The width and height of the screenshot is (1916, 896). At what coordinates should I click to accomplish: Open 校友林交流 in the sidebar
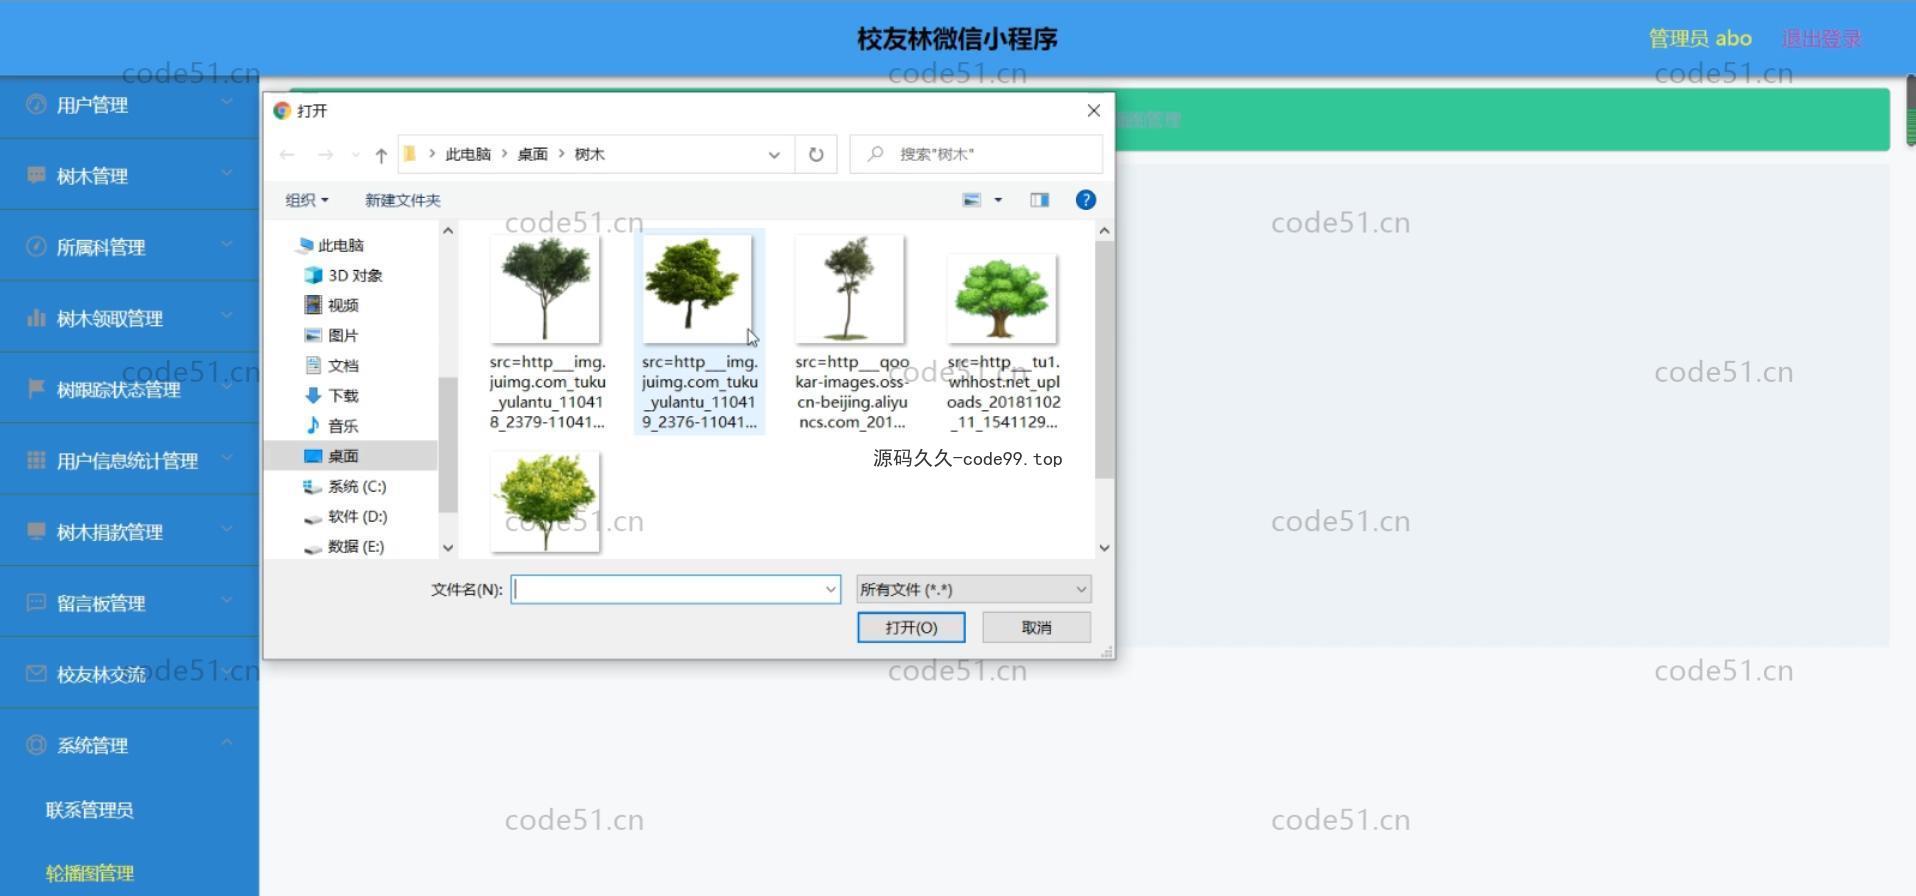click(x=101, y=674)
